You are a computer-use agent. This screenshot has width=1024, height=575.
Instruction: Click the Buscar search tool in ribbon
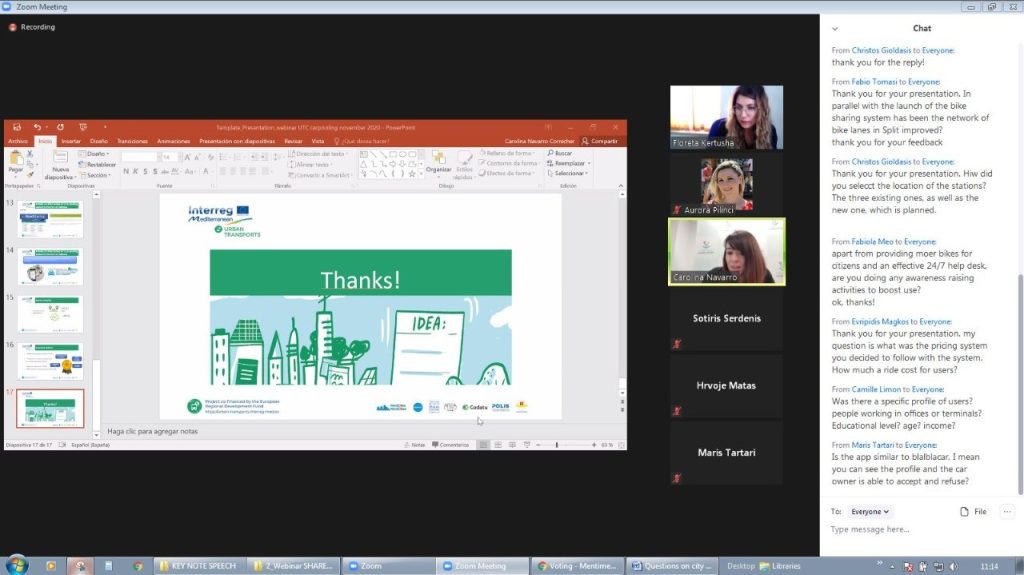[563, 153]
